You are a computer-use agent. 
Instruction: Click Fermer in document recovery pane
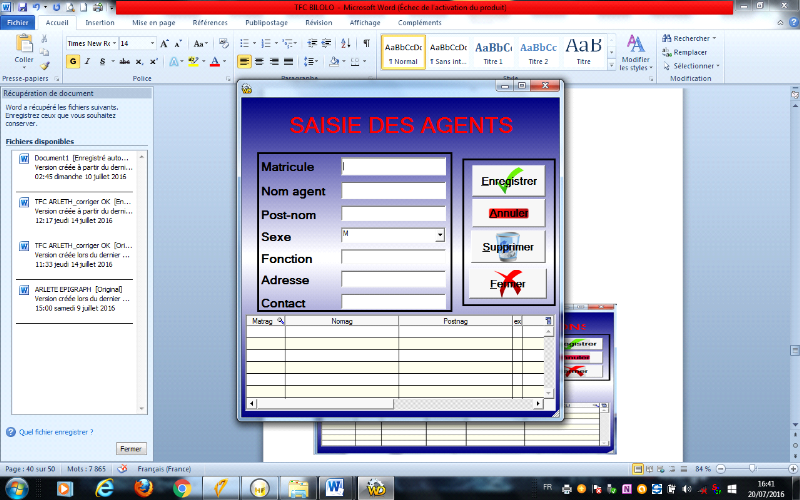pos(131,449)
